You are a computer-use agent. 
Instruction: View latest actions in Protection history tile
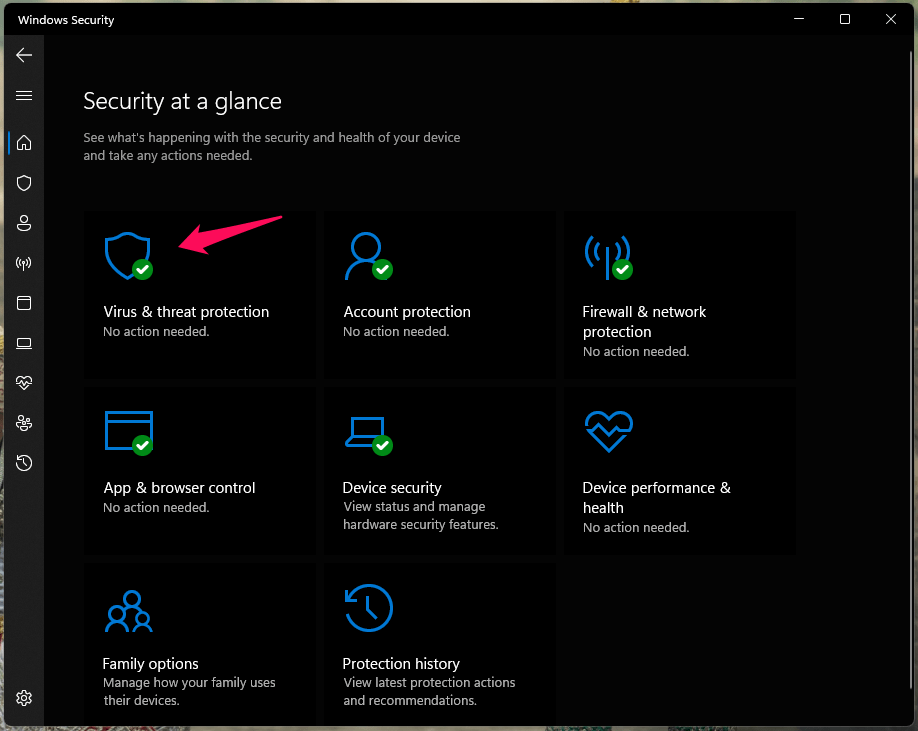coord(439,645)
